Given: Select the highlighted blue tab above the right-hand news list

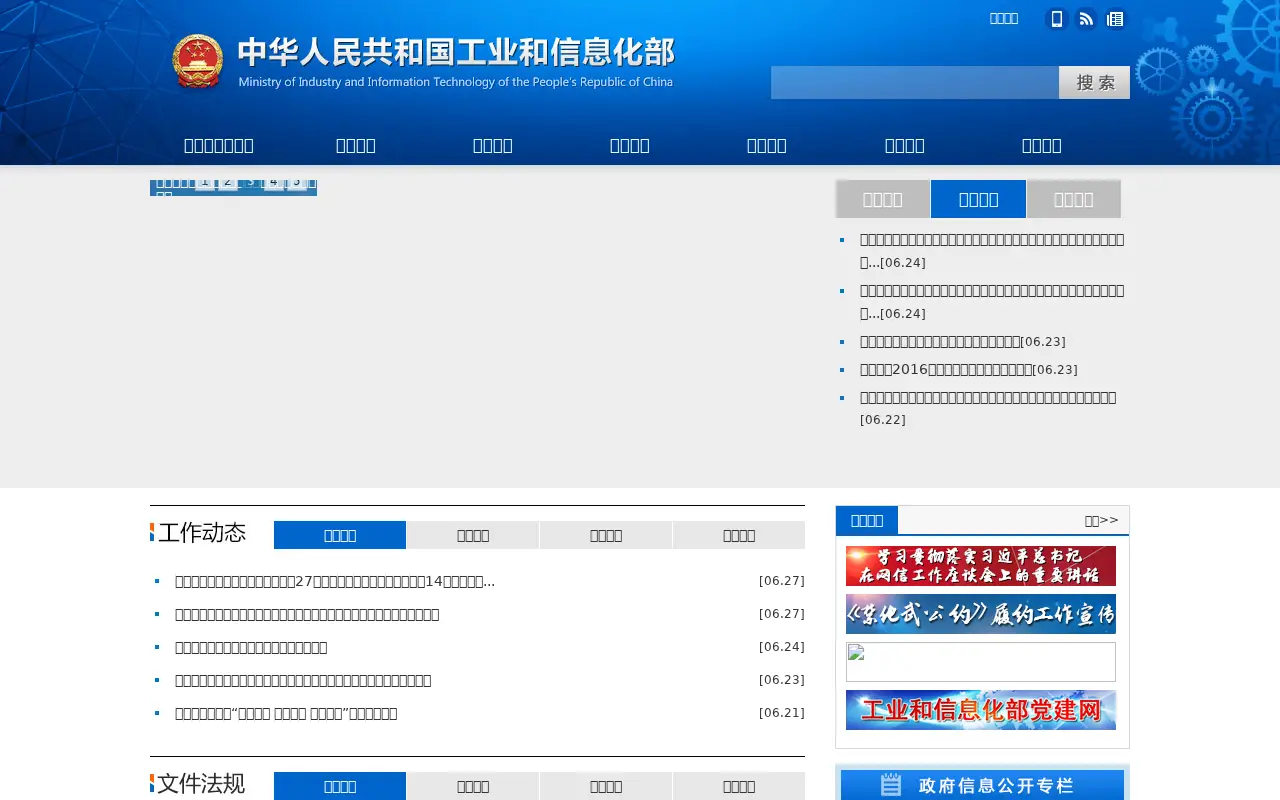Looking at the screenshot, I should [x=978, y=199].
